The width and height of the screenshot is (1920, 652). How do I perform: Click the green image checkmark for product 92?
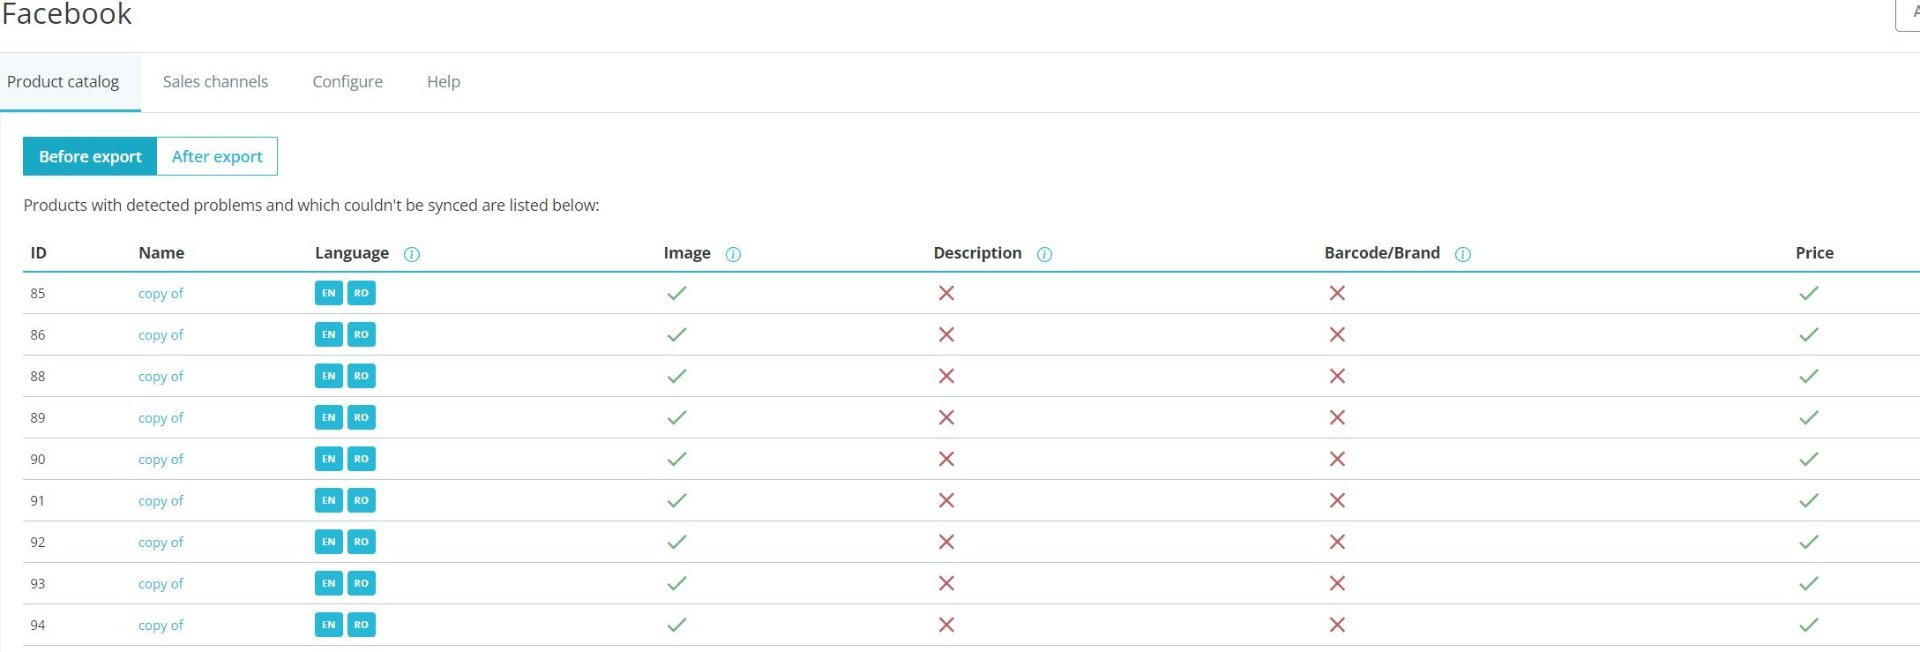click(x=677, y=542)
